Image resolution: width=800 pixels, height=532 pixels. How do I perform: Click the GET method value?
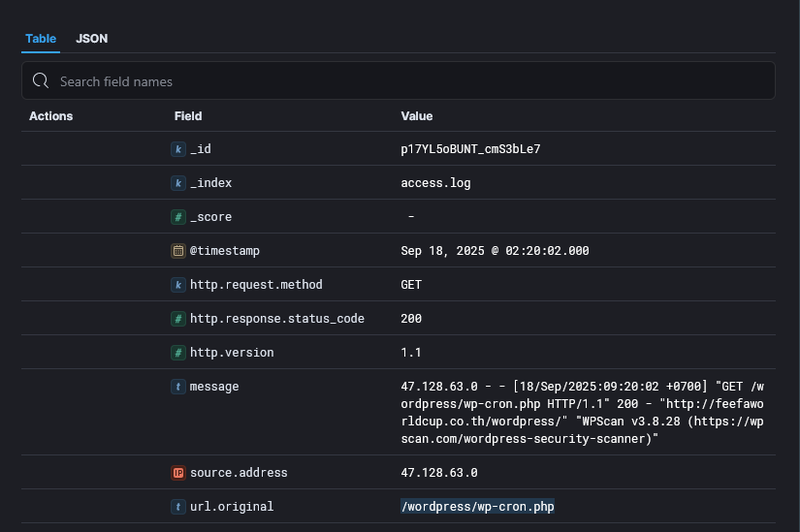[411, 285]
